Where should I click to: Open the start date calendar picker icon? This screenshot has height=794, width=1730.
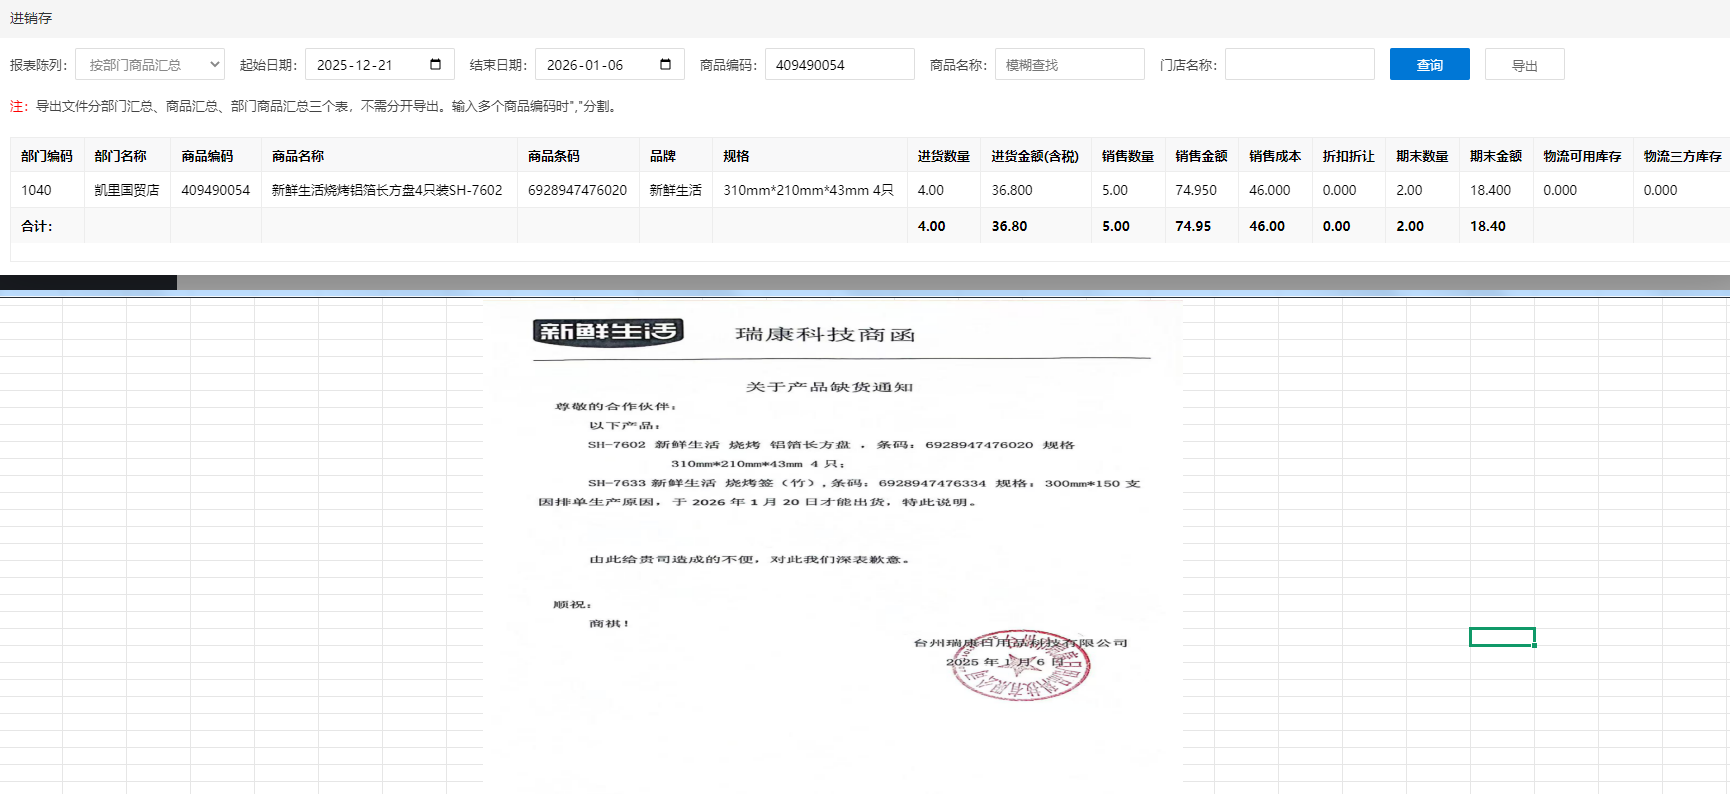click(435, 65)
